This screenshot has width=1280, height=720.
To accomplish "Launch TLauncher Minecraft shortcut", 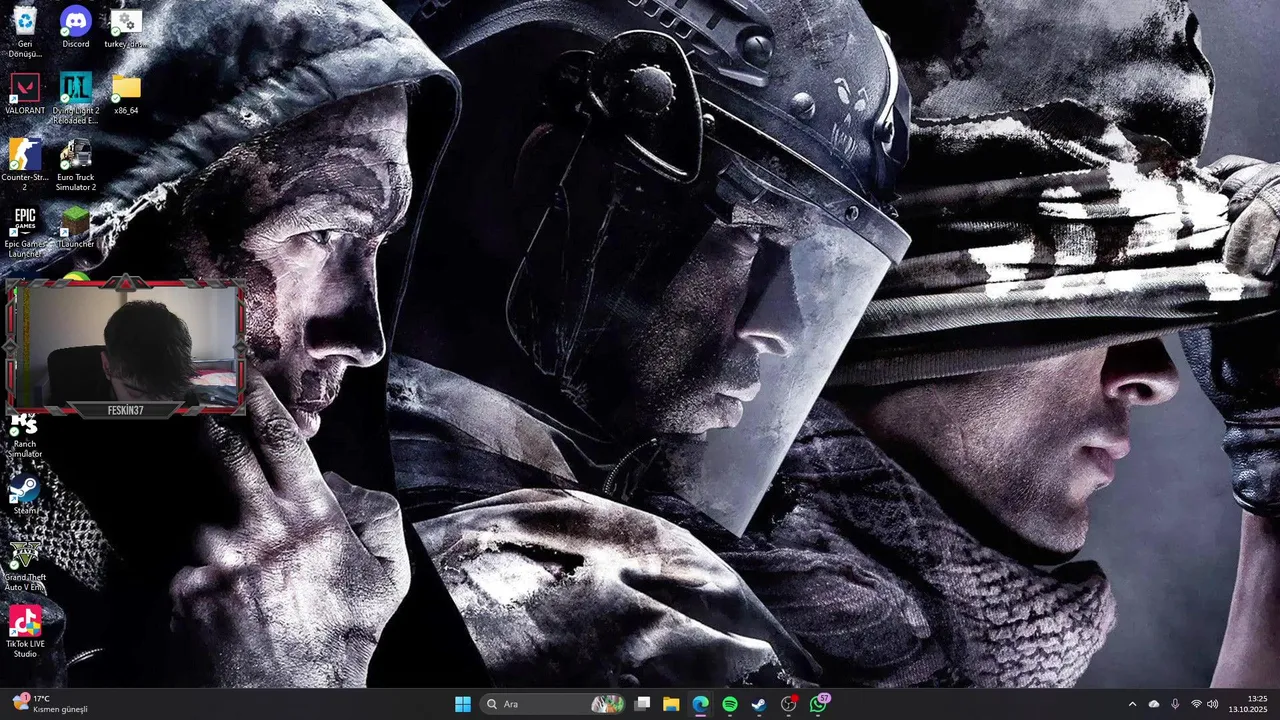I will point(76,227).
